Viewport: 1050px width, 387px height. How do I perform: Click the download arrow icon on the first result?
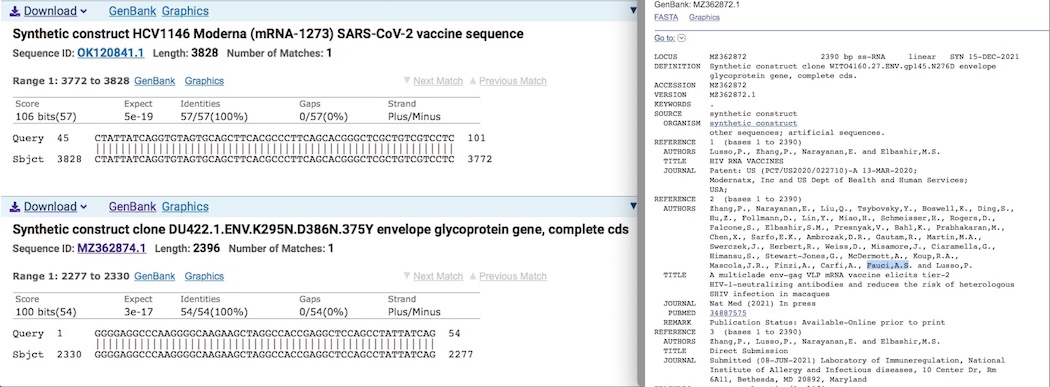point(15,11)
